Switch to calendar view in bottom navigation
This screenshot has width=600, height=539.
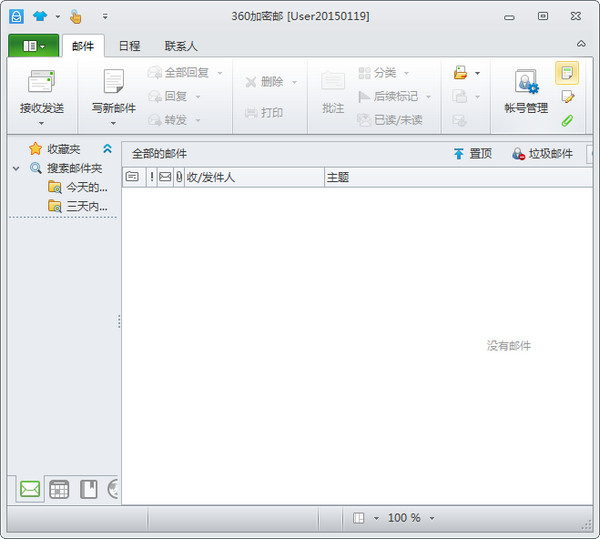(x=59, y=489)
